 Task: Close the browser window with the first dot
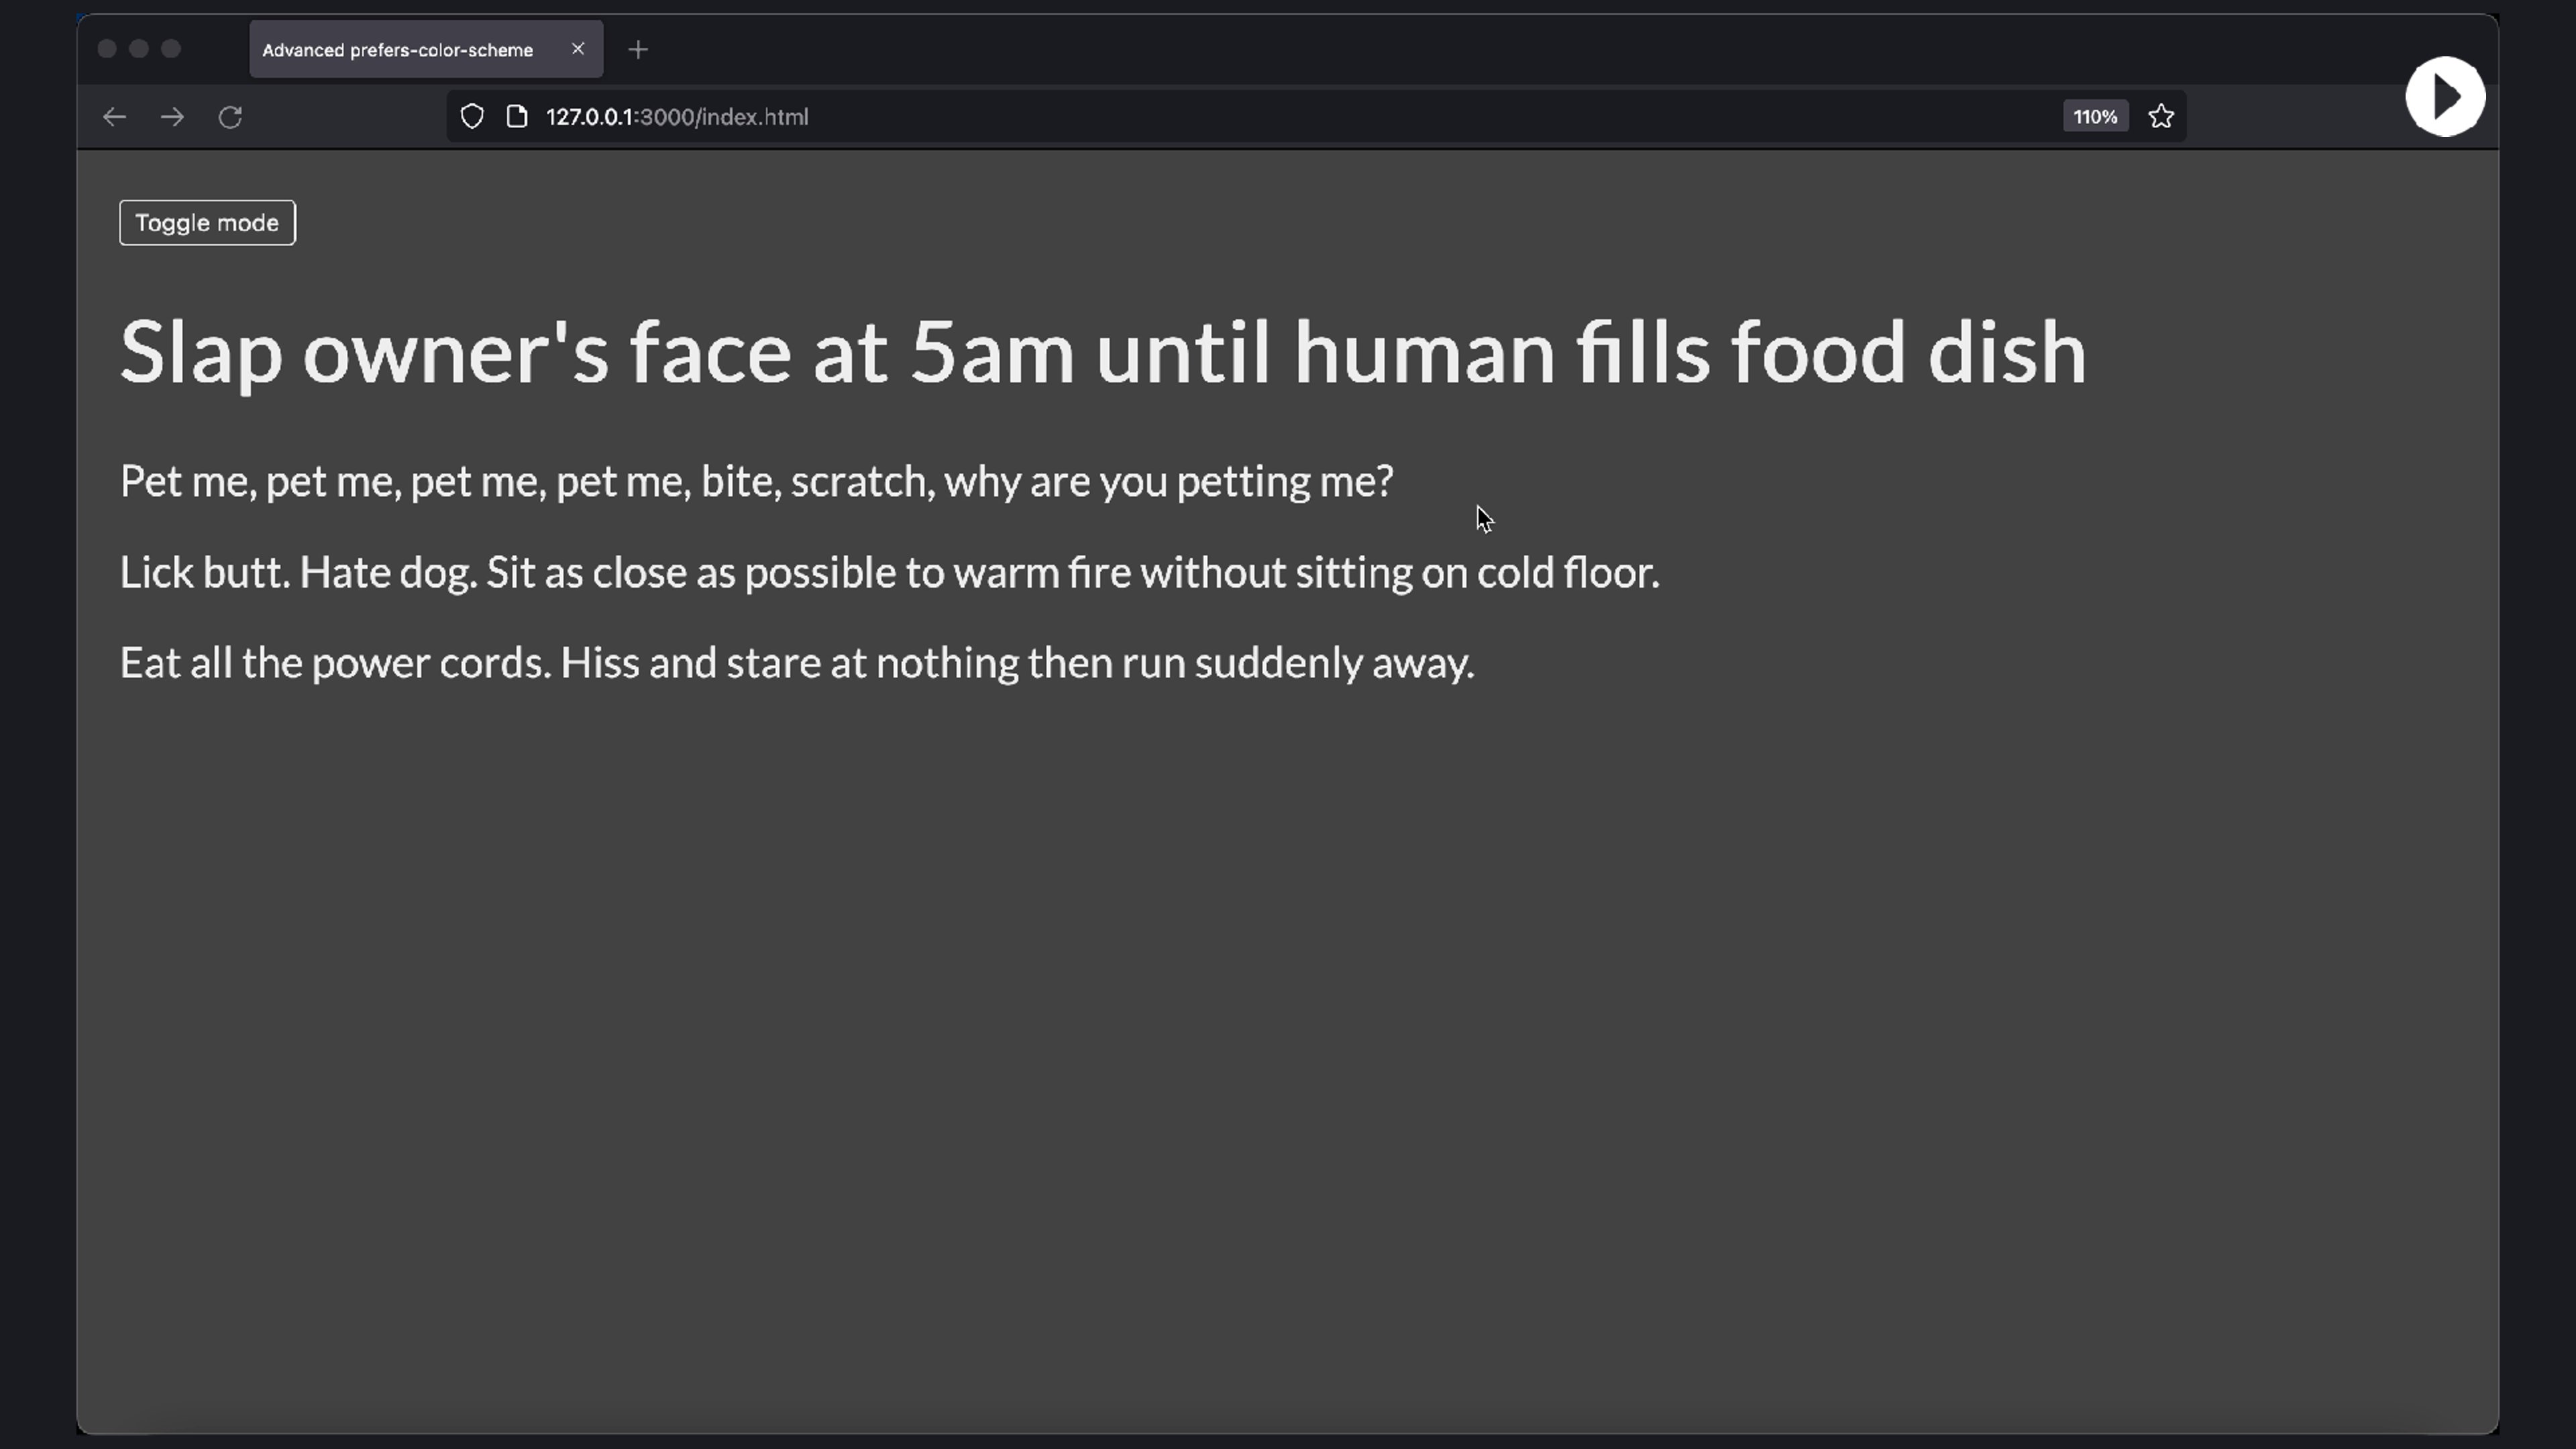coord(107,49)
